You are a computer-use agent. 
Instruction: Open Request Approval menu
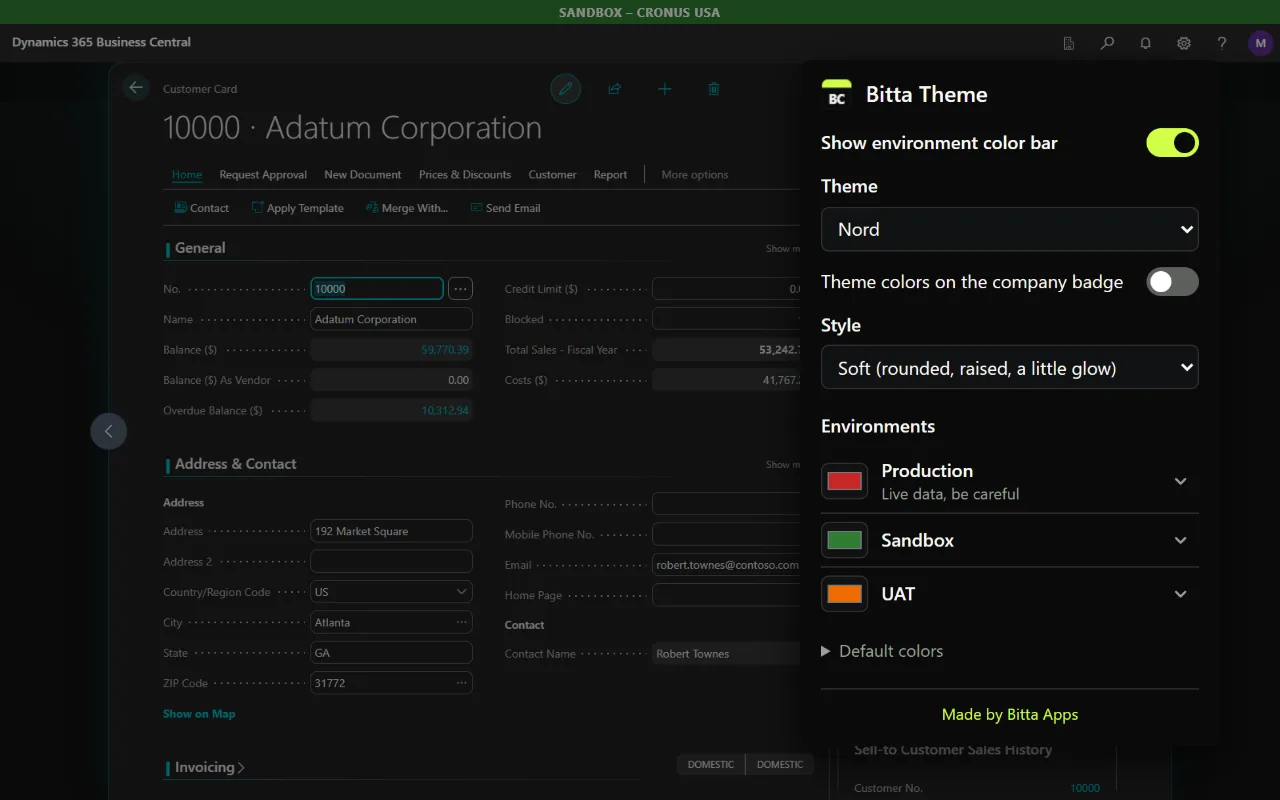263,174
